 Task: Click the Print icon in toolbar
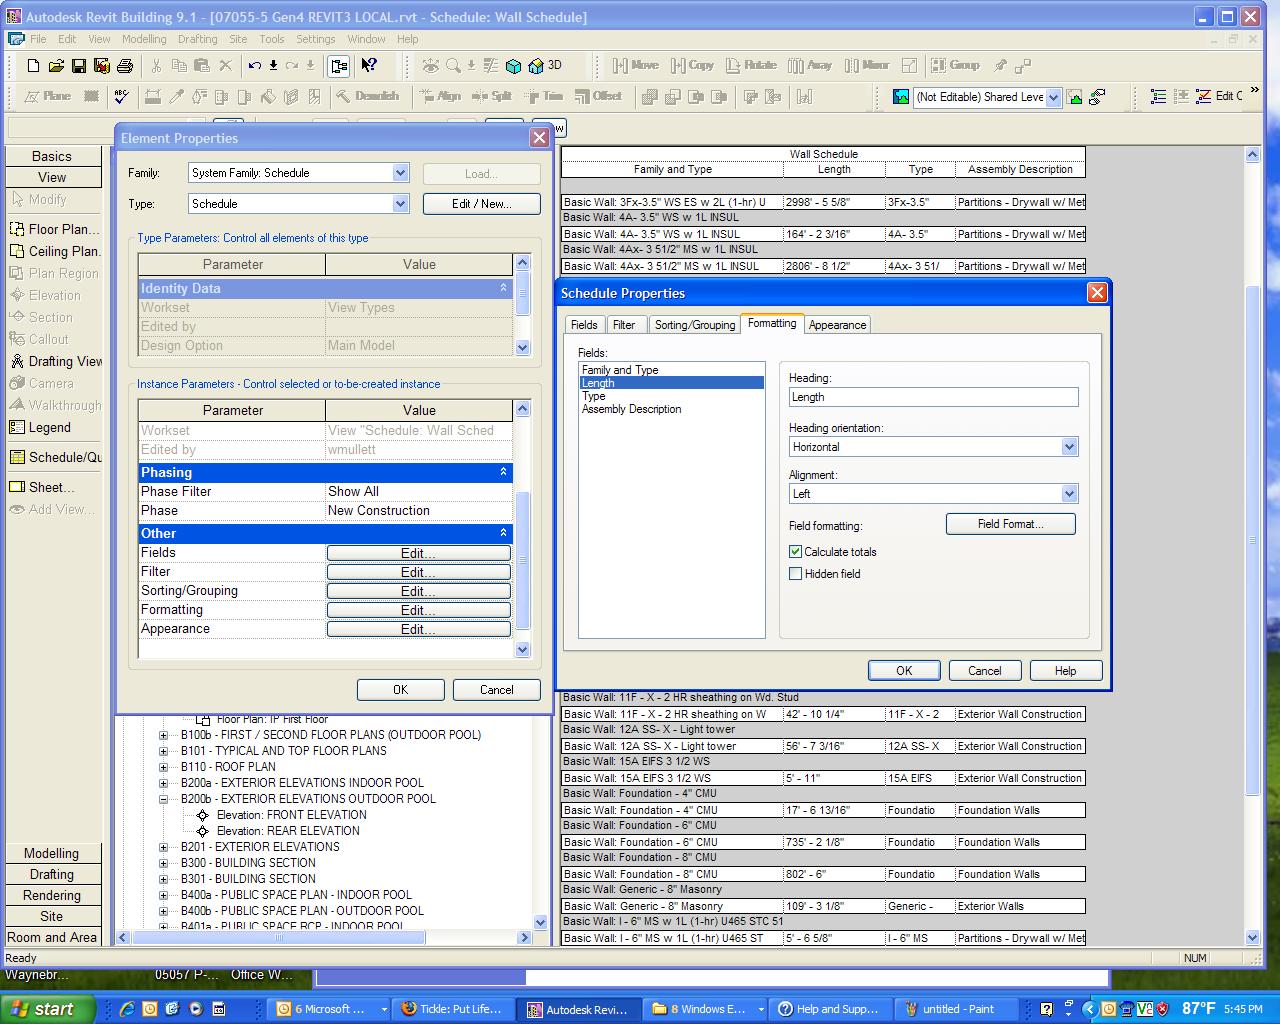pos(125,66)
